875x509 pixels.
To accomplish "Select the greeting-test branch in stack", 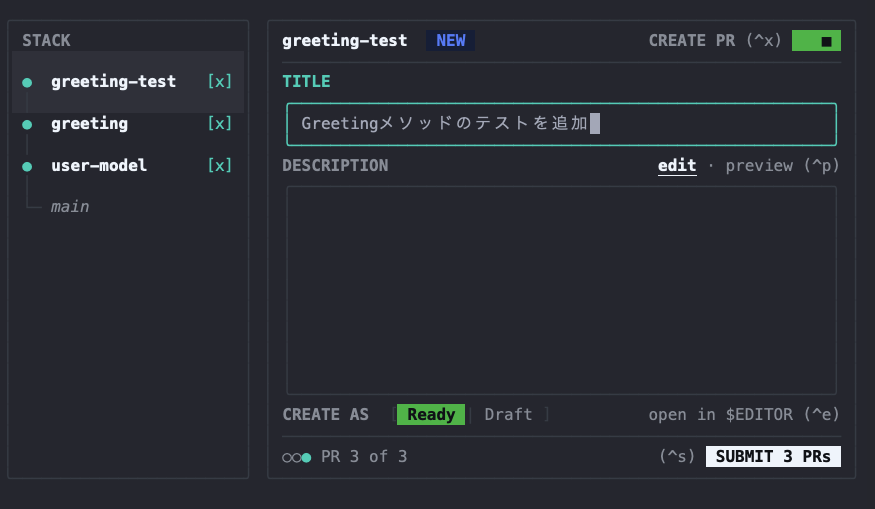I will tap(128, 81).
